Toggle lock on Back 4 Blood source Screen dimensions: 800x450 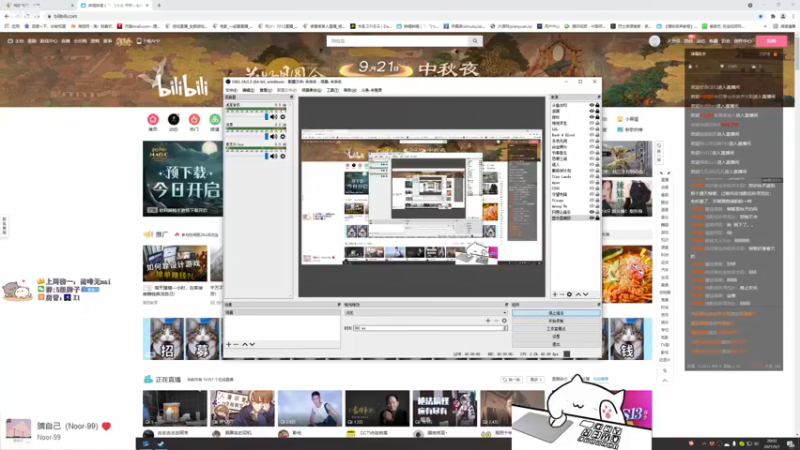point(597,135)
